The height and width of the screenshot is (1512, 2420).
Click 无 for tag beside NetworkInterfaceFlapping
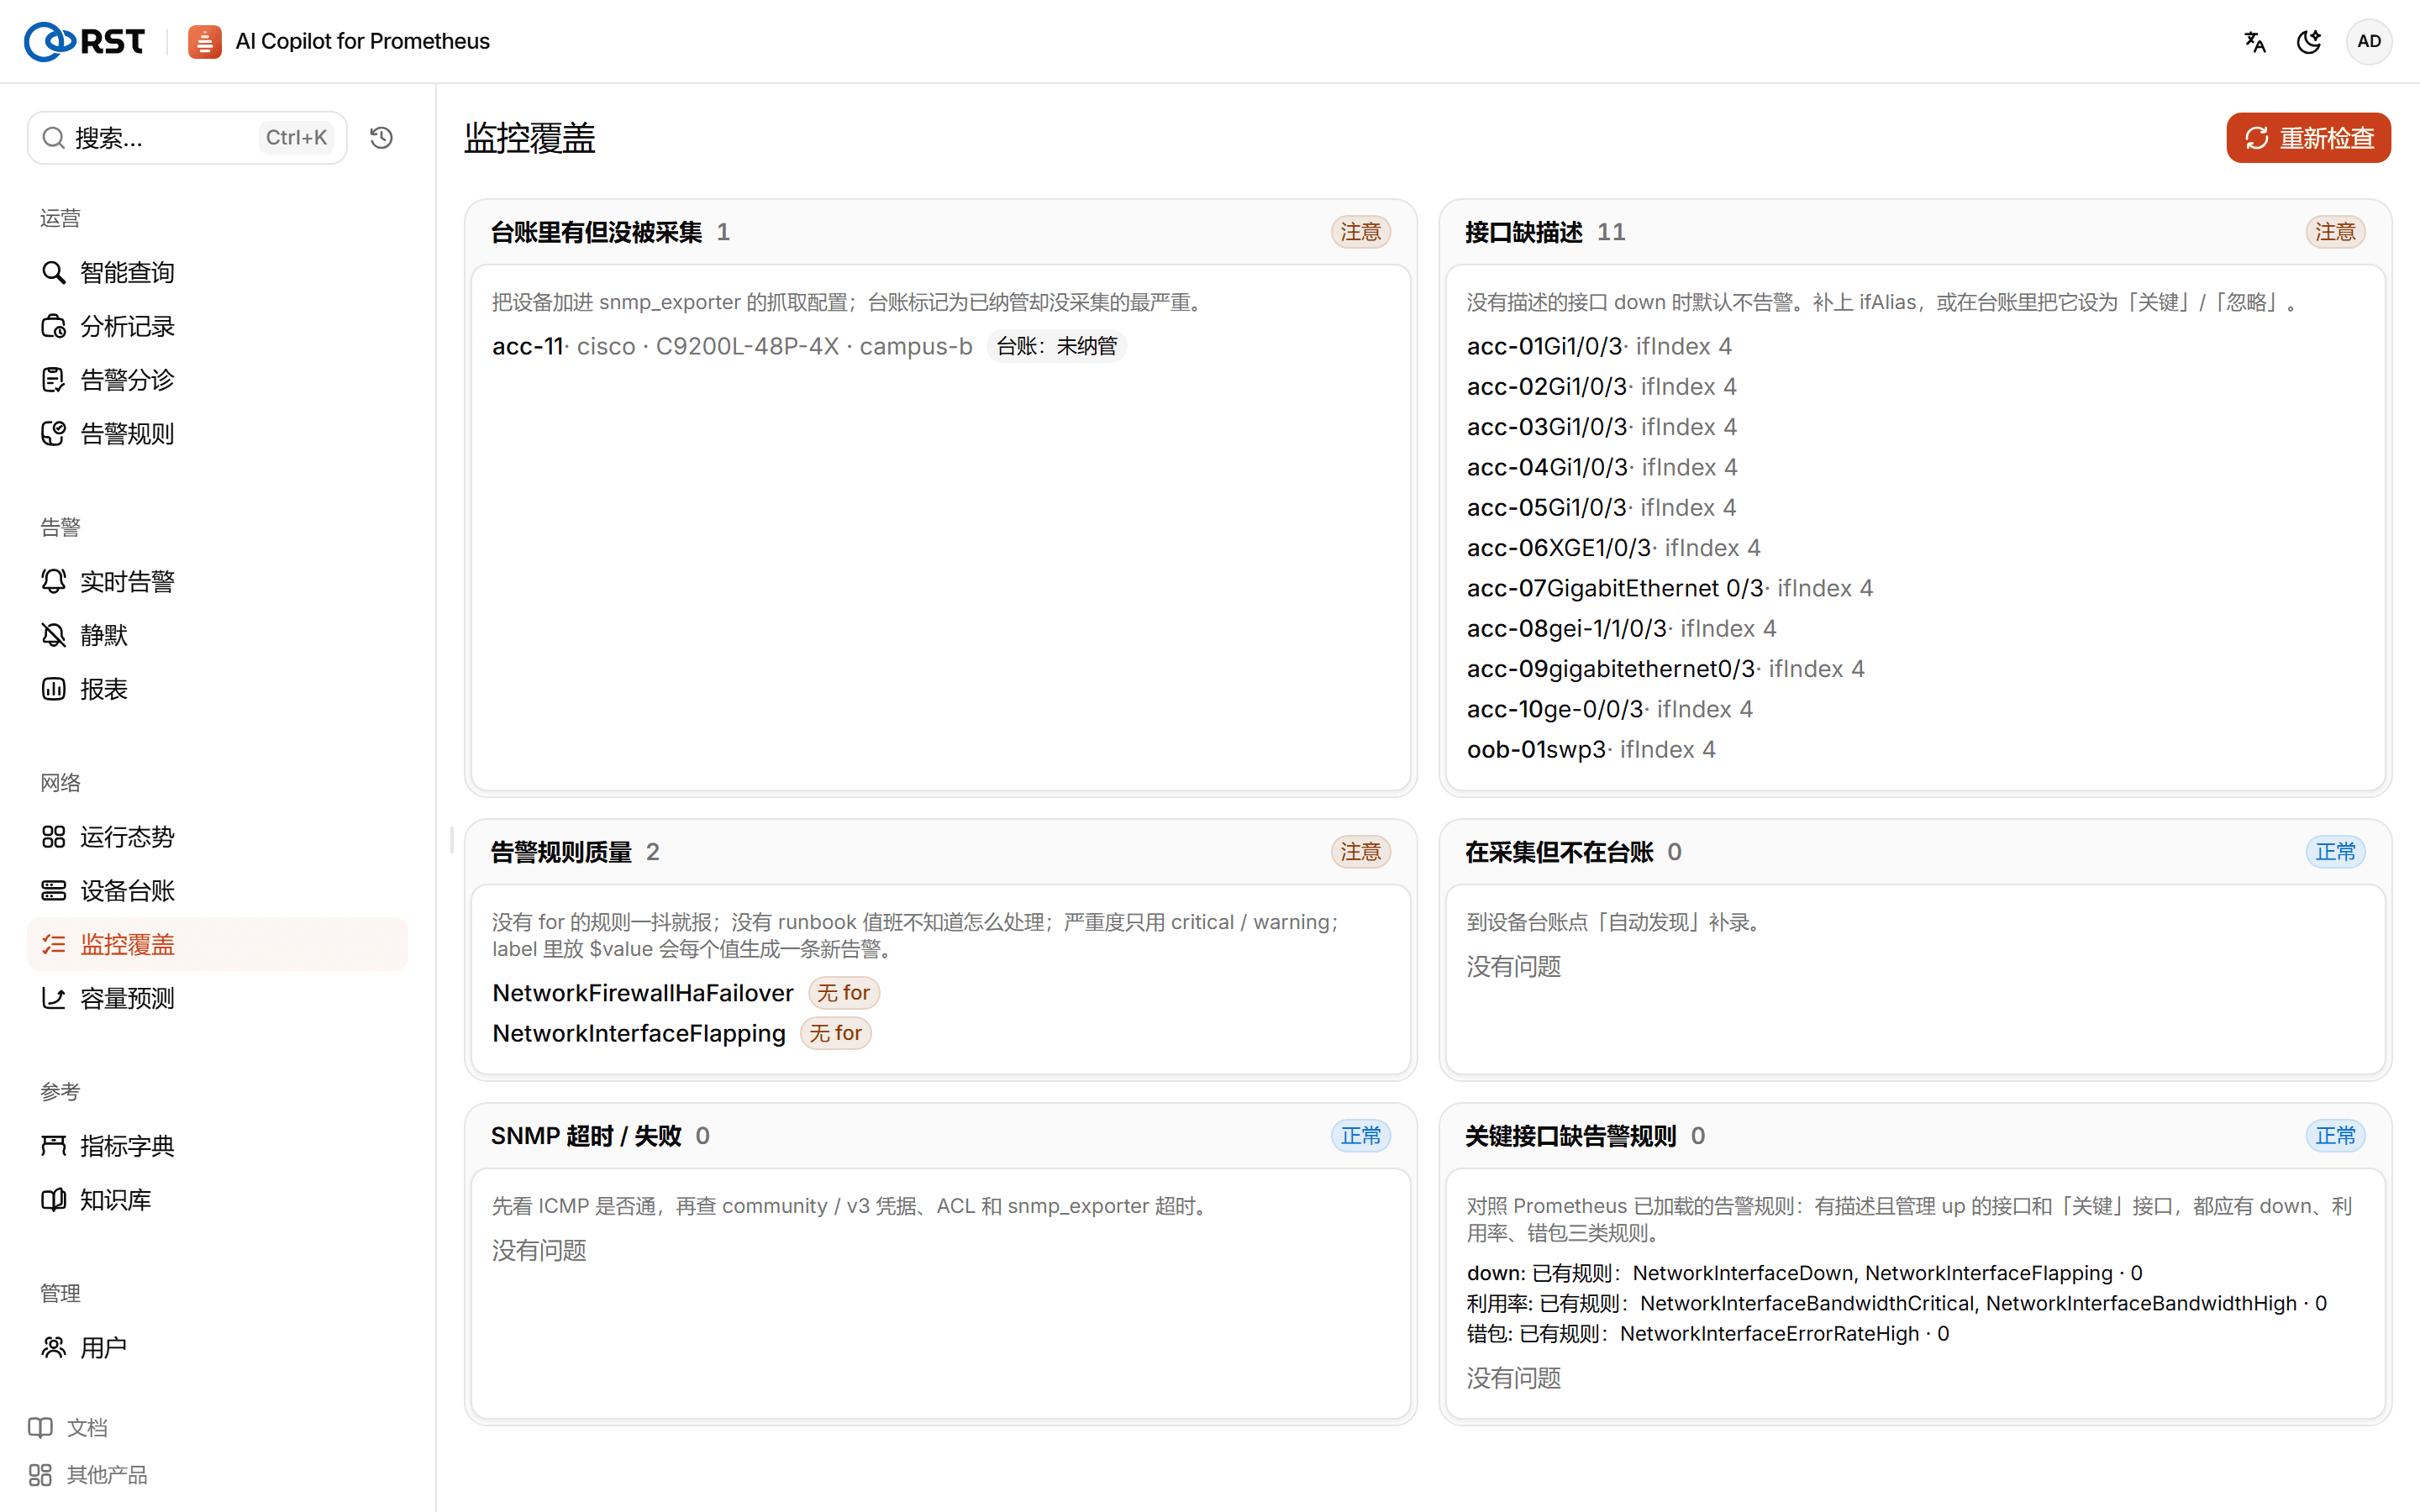click(835, 1033)
